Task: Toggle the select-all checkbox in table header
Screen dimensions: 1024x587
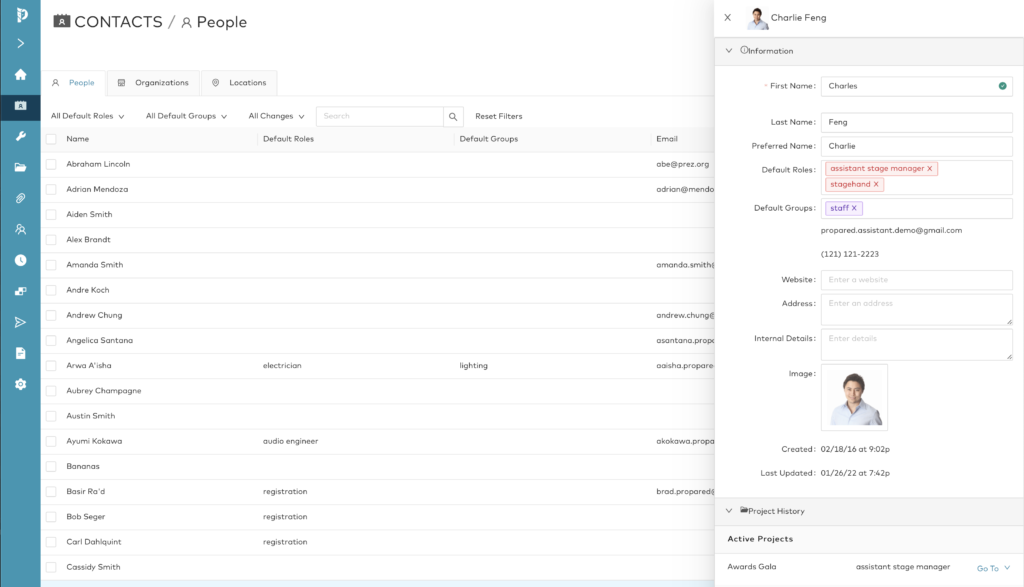Action: coord(51,139)
